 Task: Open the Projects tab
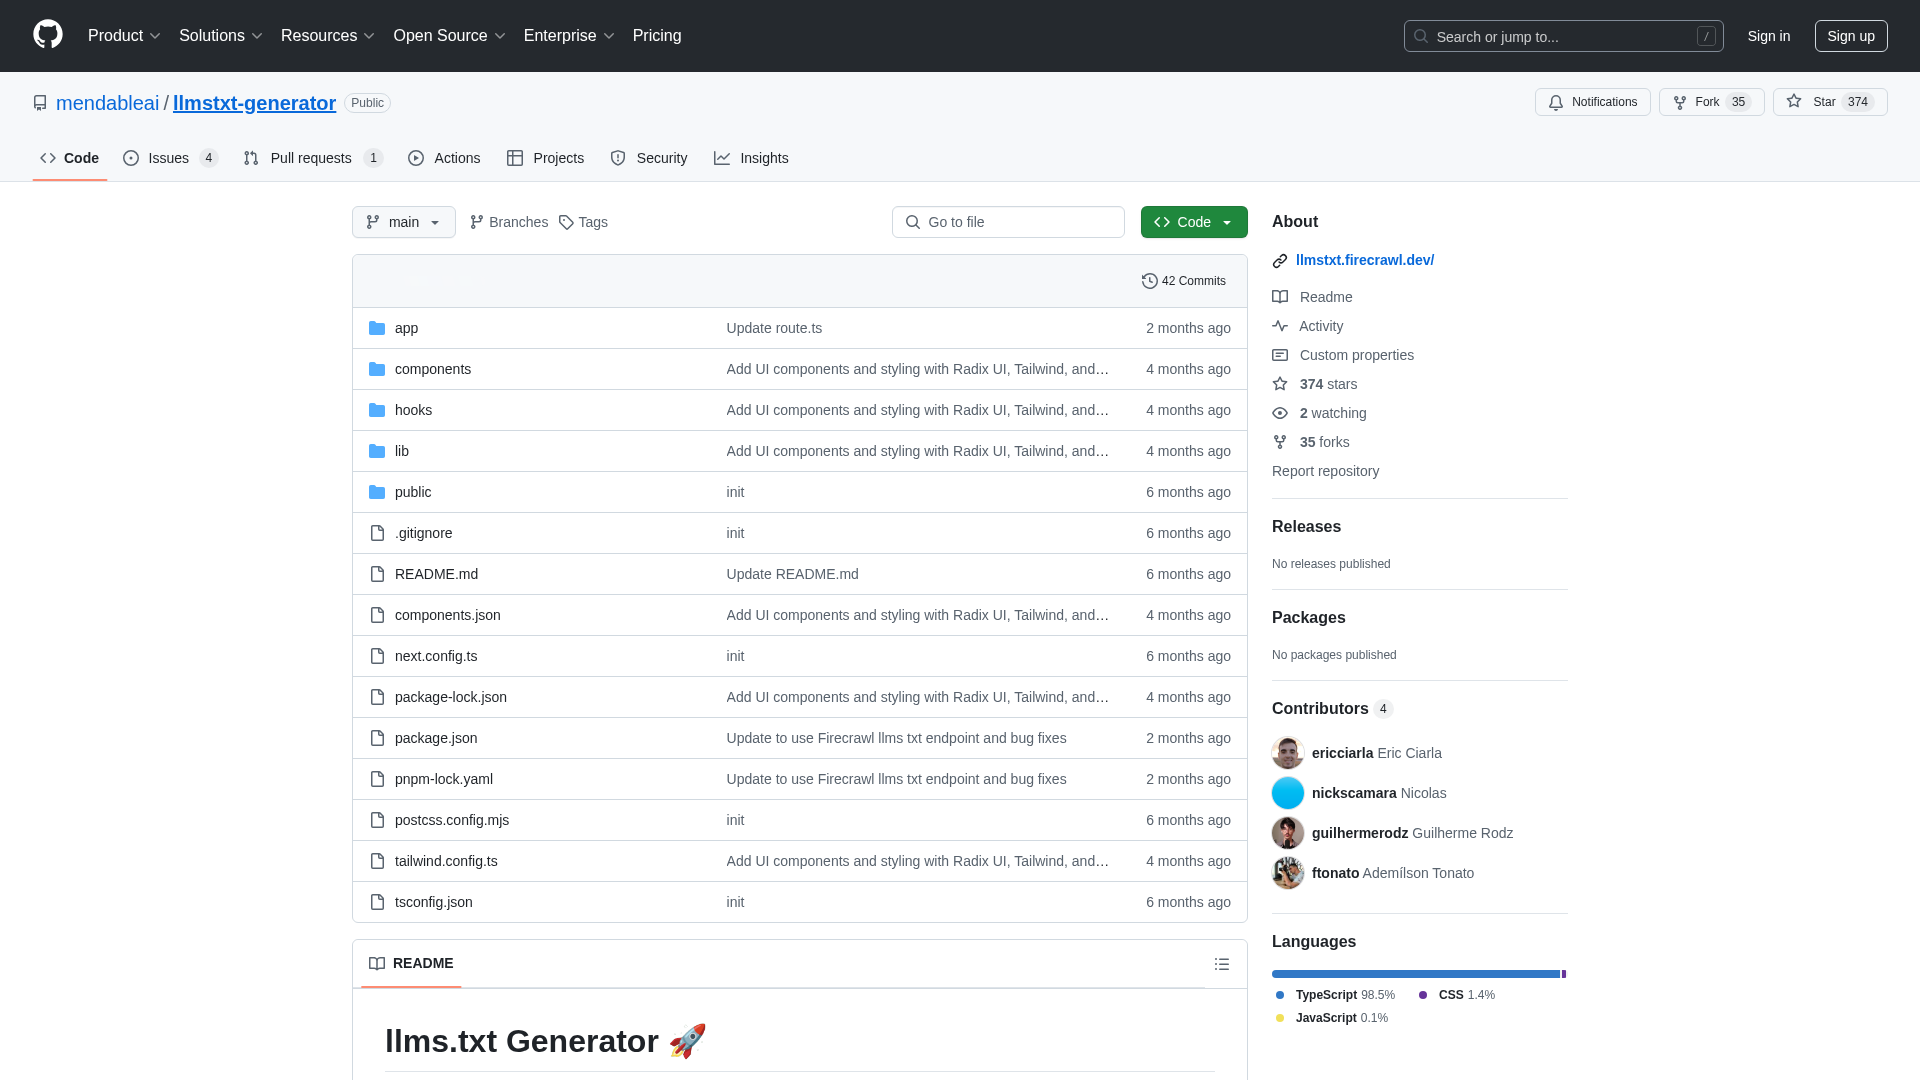(545, 158)
